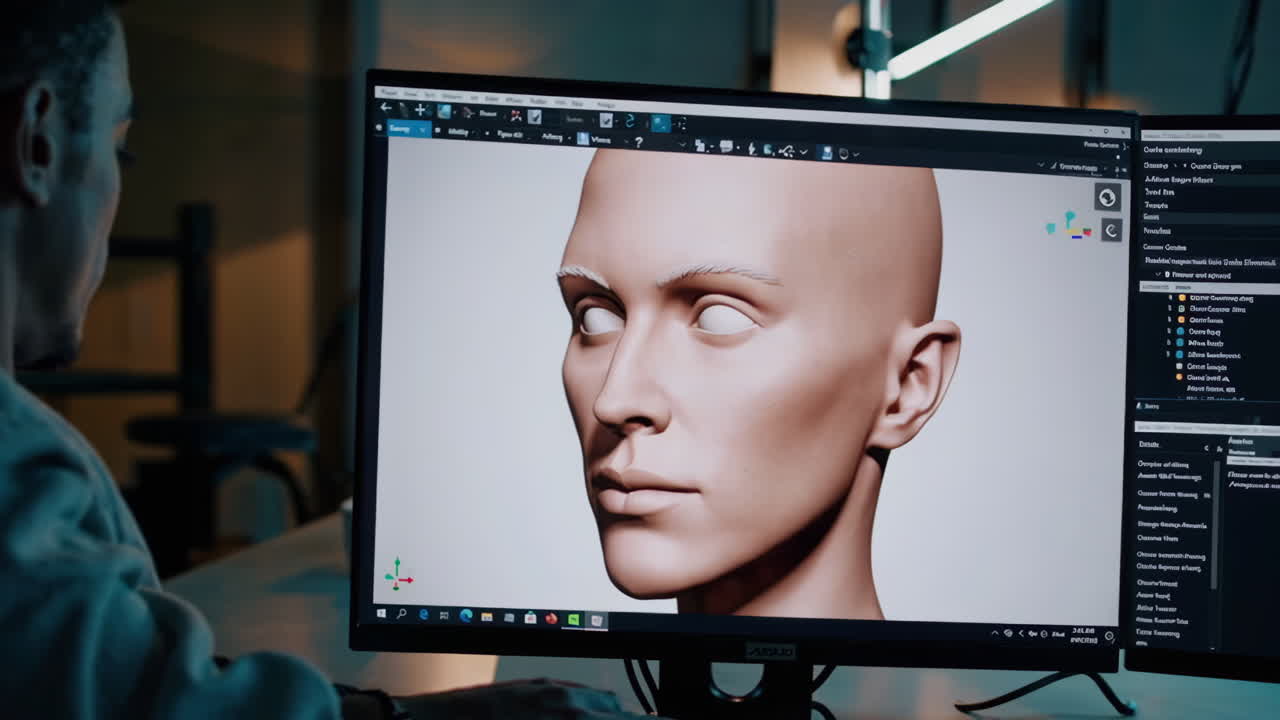Click the red crosshair tool icon

coord(515,114)
